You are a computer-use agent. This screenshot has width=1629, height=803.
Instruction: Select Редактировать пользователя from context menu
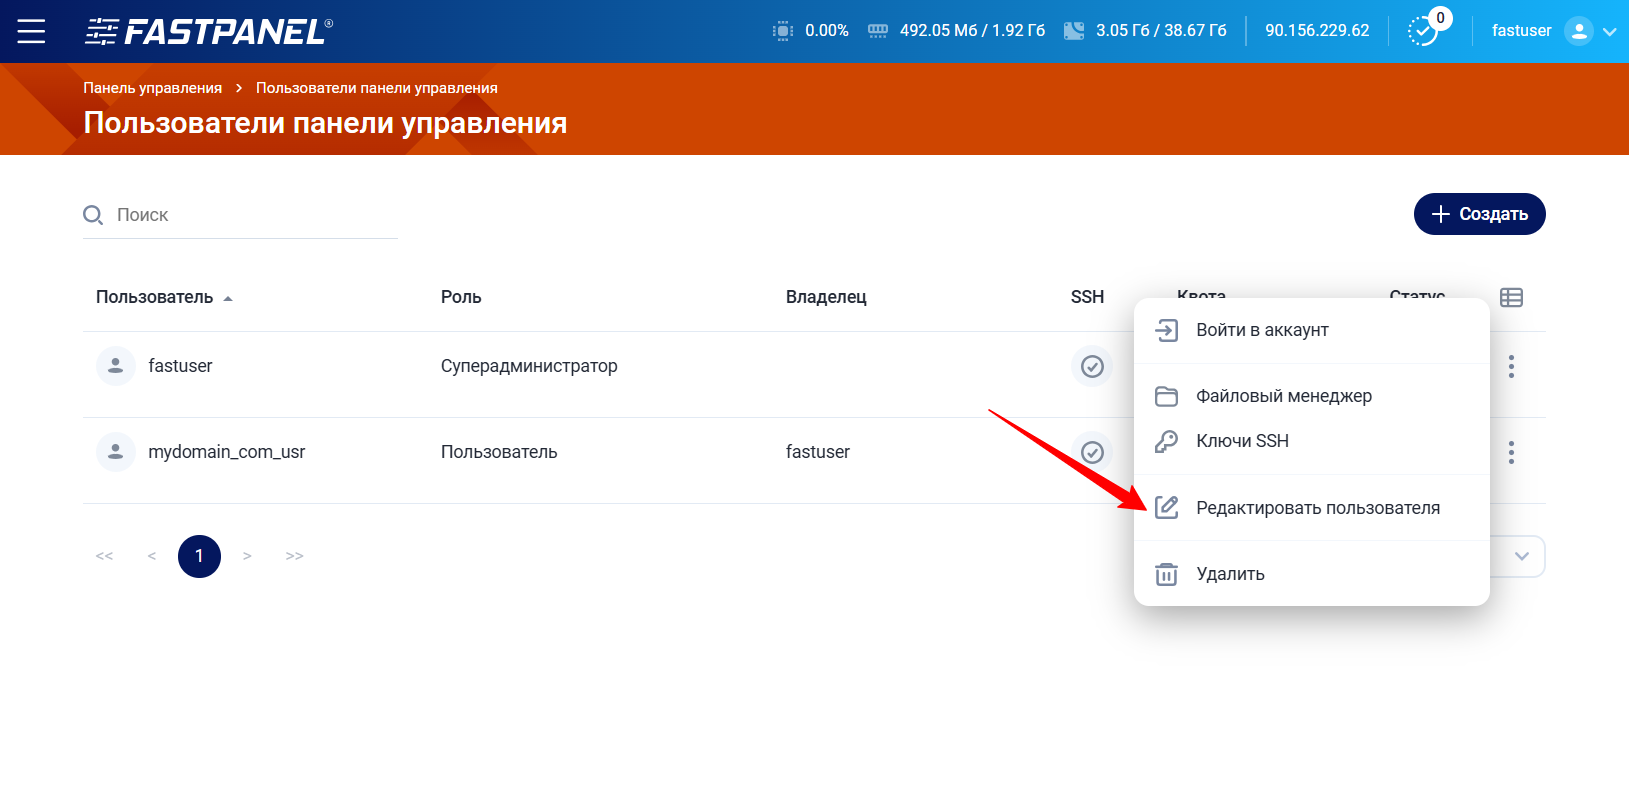[x=1317, y=508]
